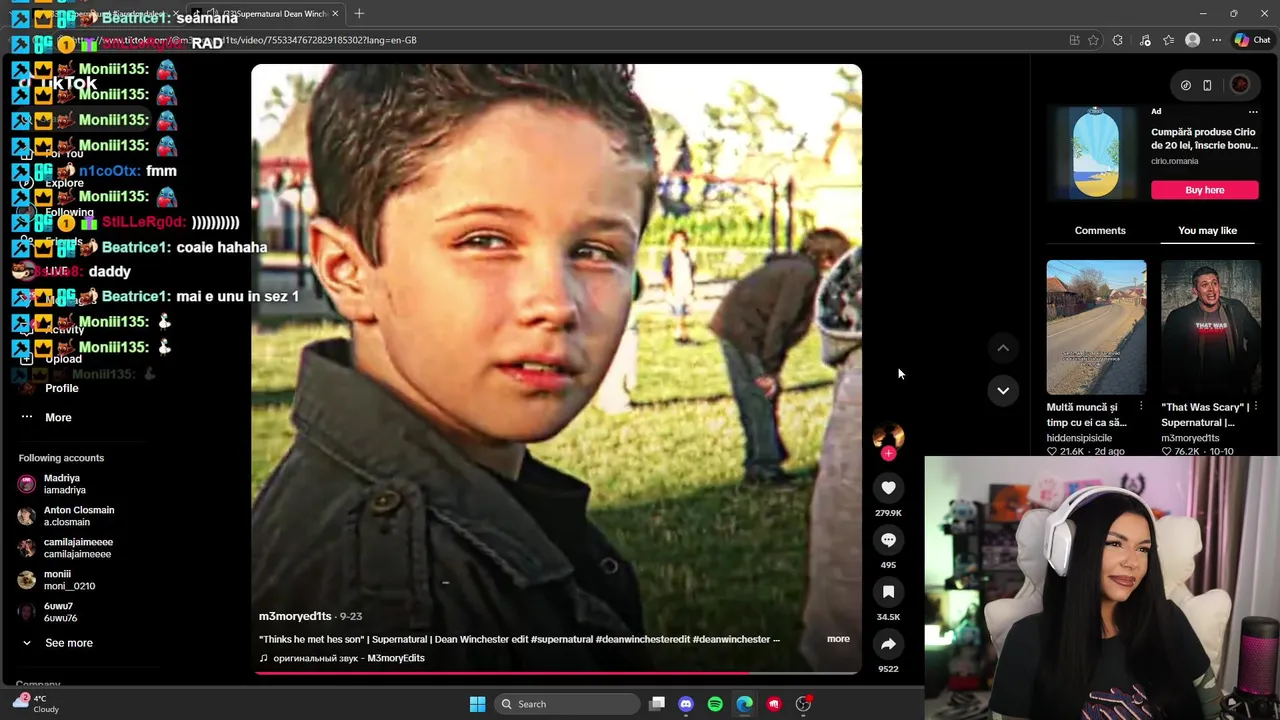Open weather widget showing 4°C Cloudy
Image resolution: width=1280 pixels, height=720 pixels.
36,704
